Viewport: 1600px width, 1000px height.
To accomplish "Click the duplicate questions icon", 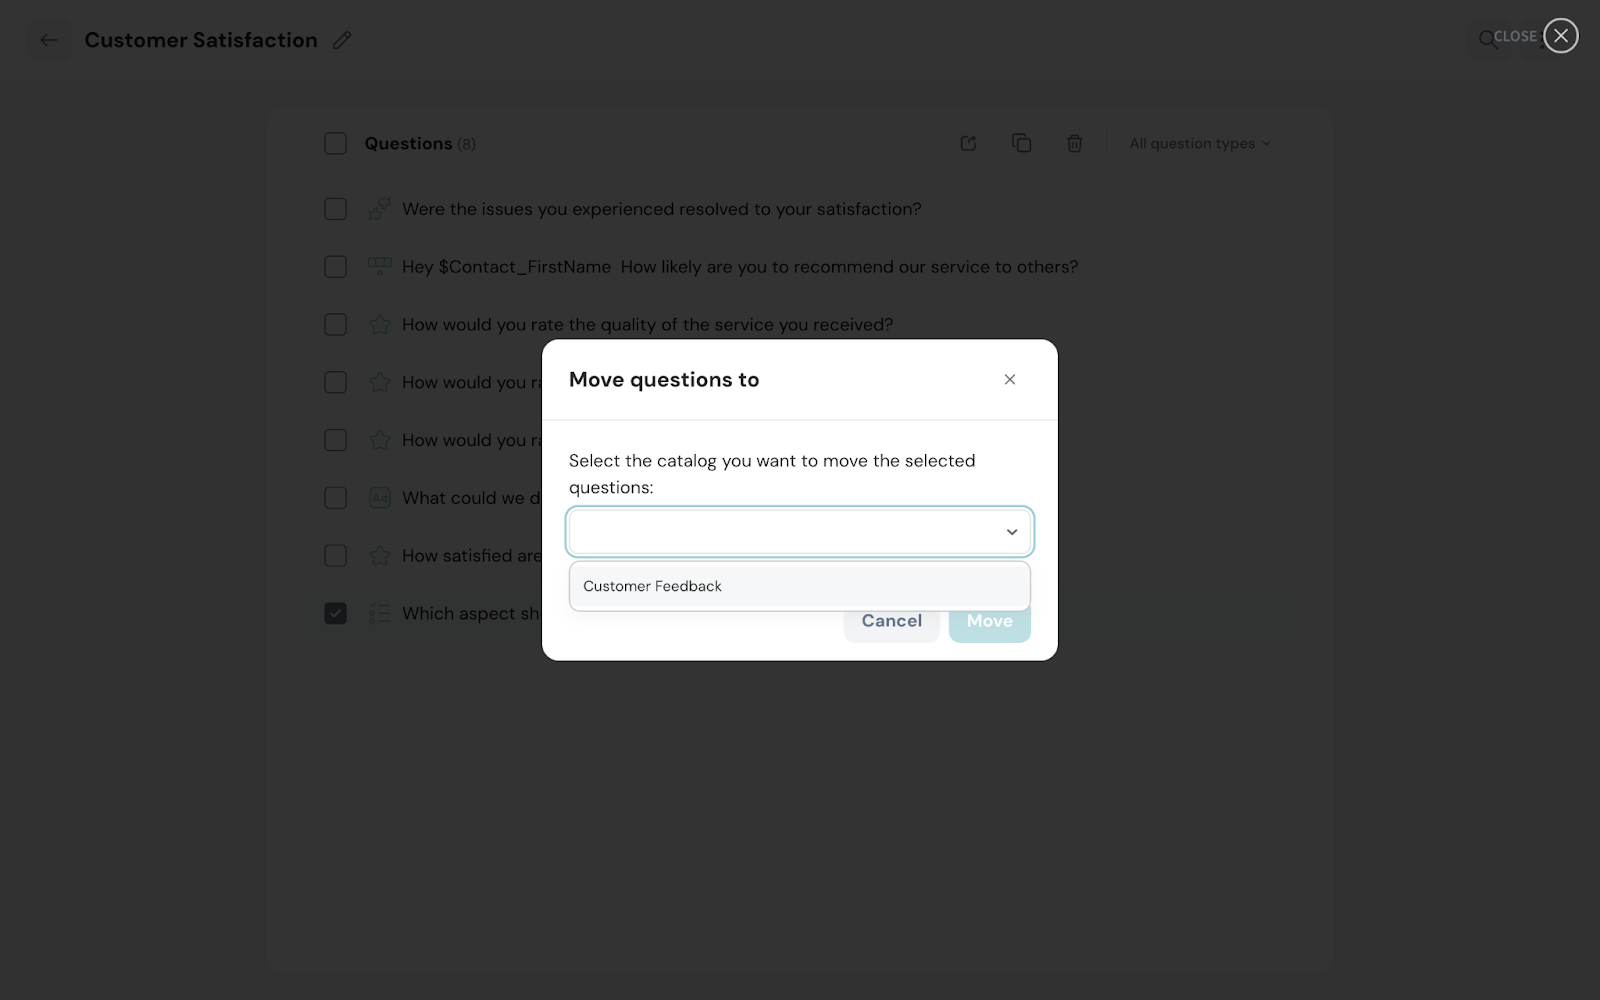I will click(1021, 143).
